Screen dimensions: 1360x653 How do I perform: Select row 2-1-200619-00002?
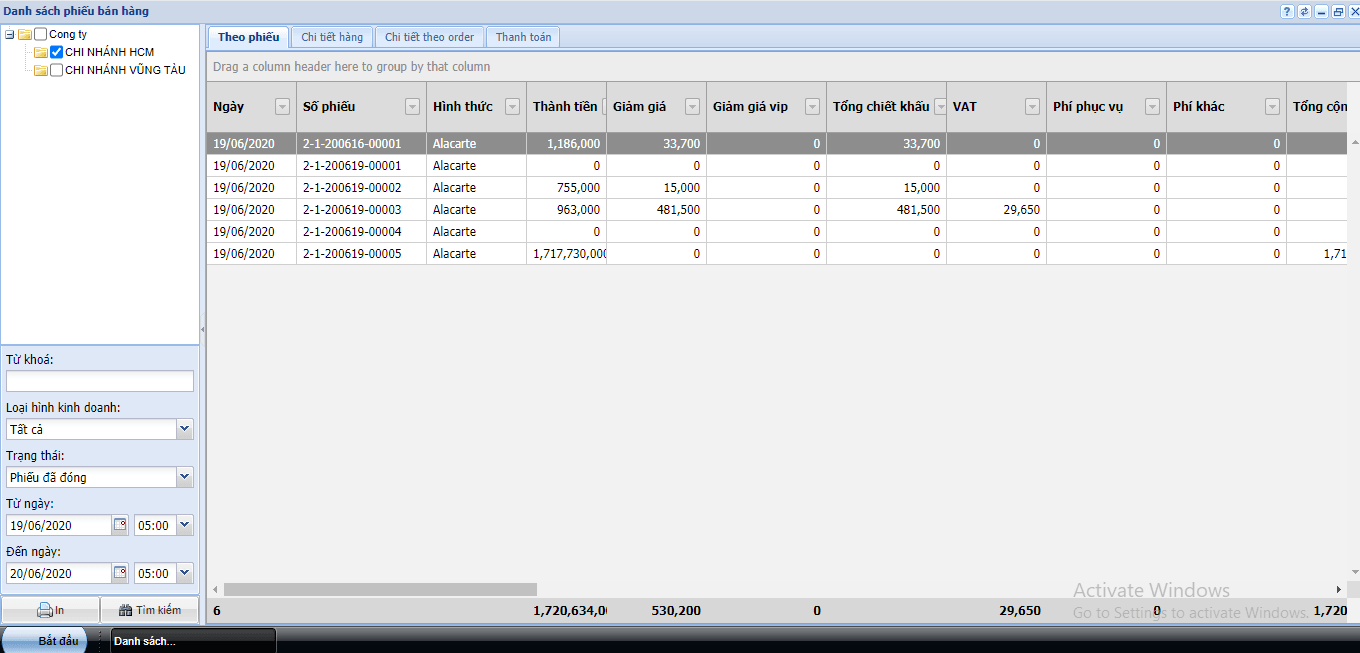[776, 188]
